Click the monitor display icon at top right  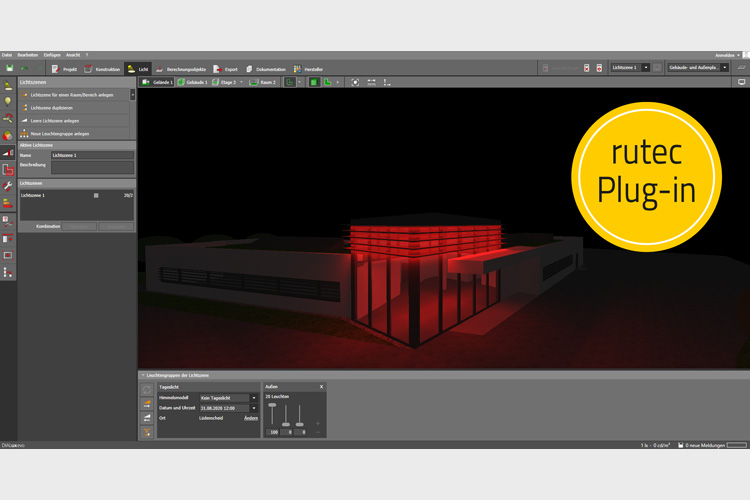tap(741, 82)
